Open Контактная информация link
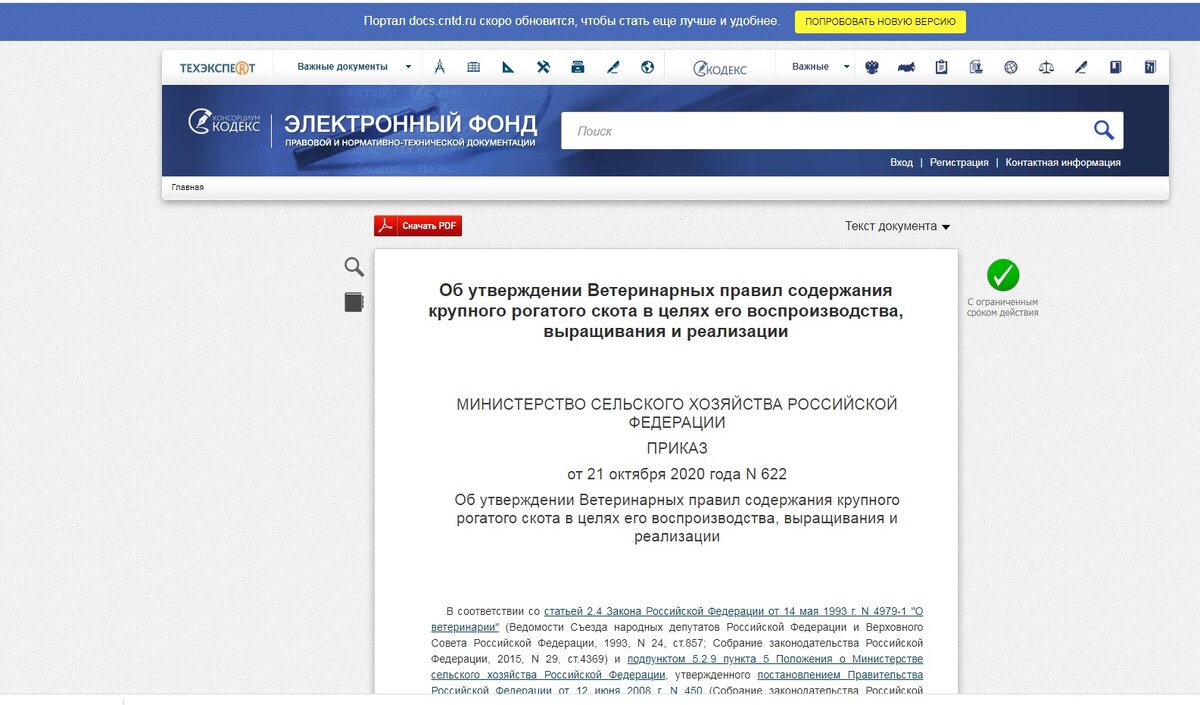This screenshot has width=1200, height=705. [x=1063, y=162]
